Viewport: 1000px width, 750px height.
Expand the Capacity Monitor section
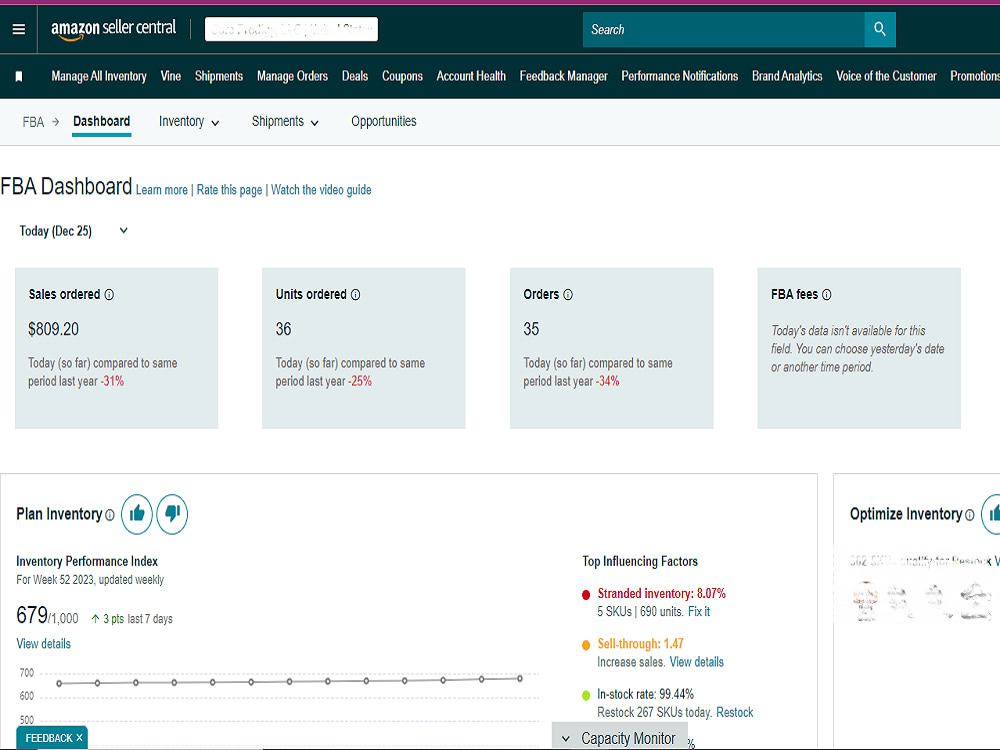tap(620, 738)
